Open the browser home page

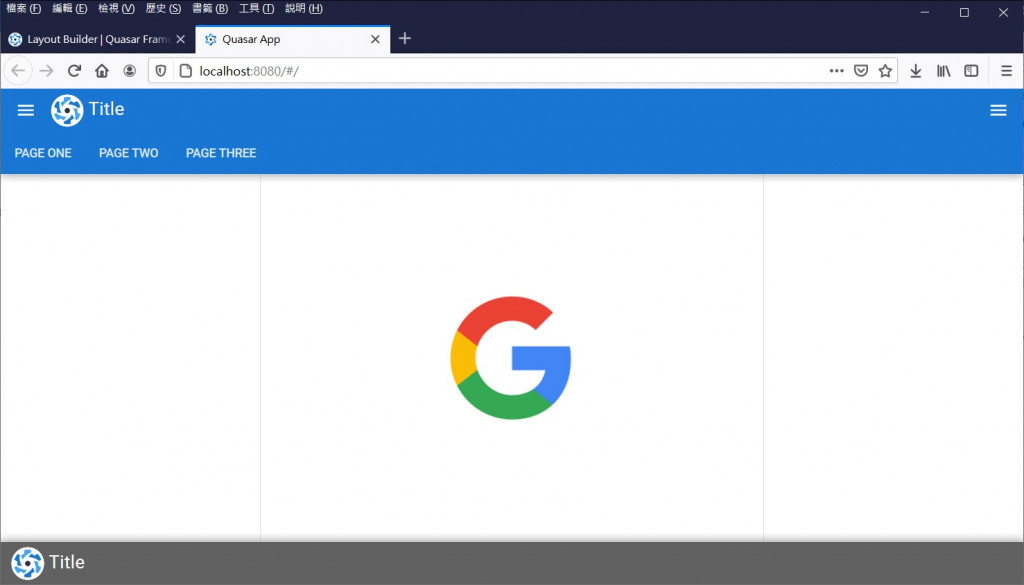(102, 71)
